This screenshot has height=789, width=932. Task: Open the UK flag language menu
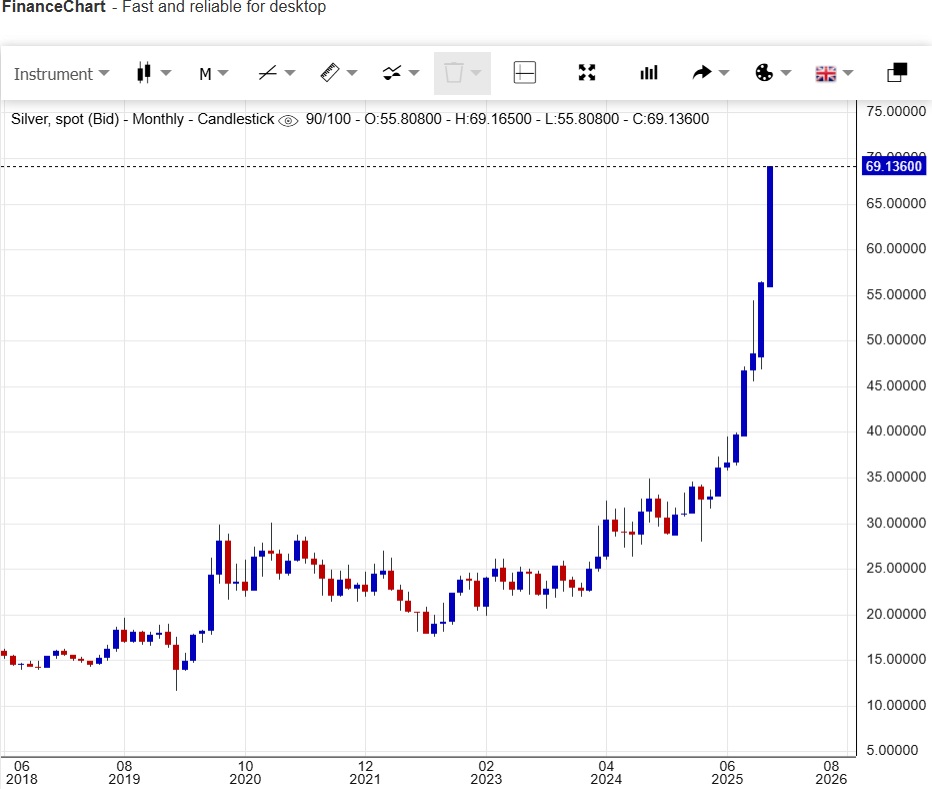click(x=826, y=72)
